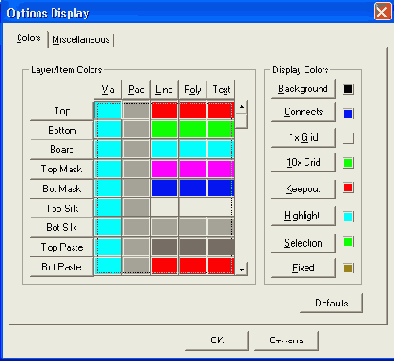394x361 pixels.
Task: Select the Via column header
Action: 108,89
